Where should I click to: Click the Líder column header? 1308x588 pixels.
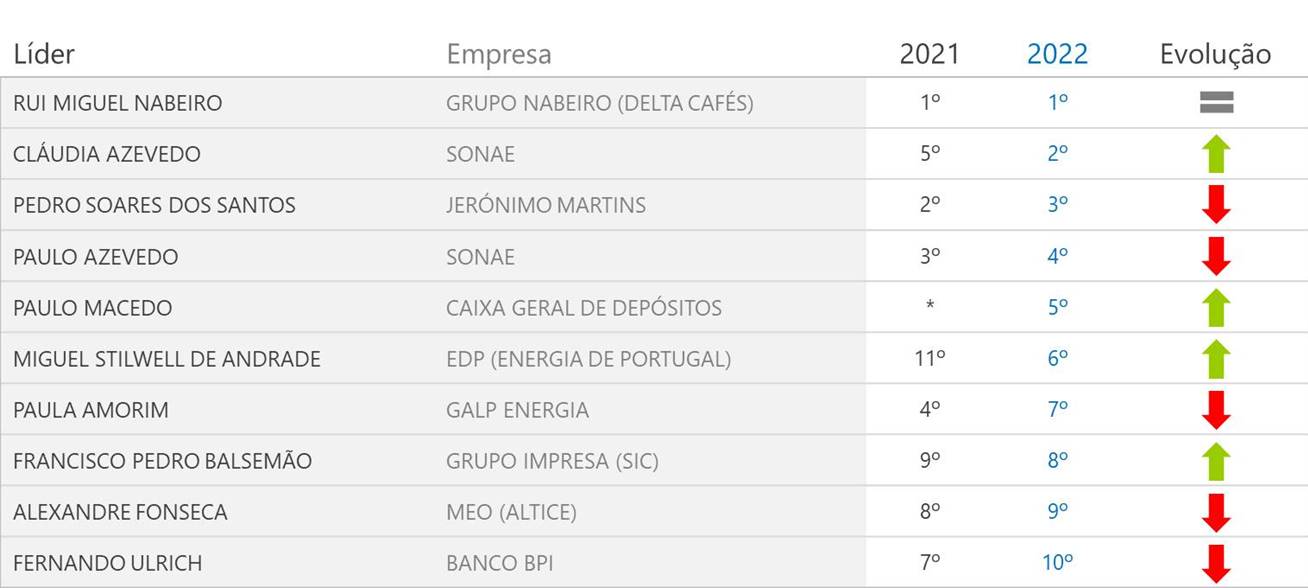point(44,54)
